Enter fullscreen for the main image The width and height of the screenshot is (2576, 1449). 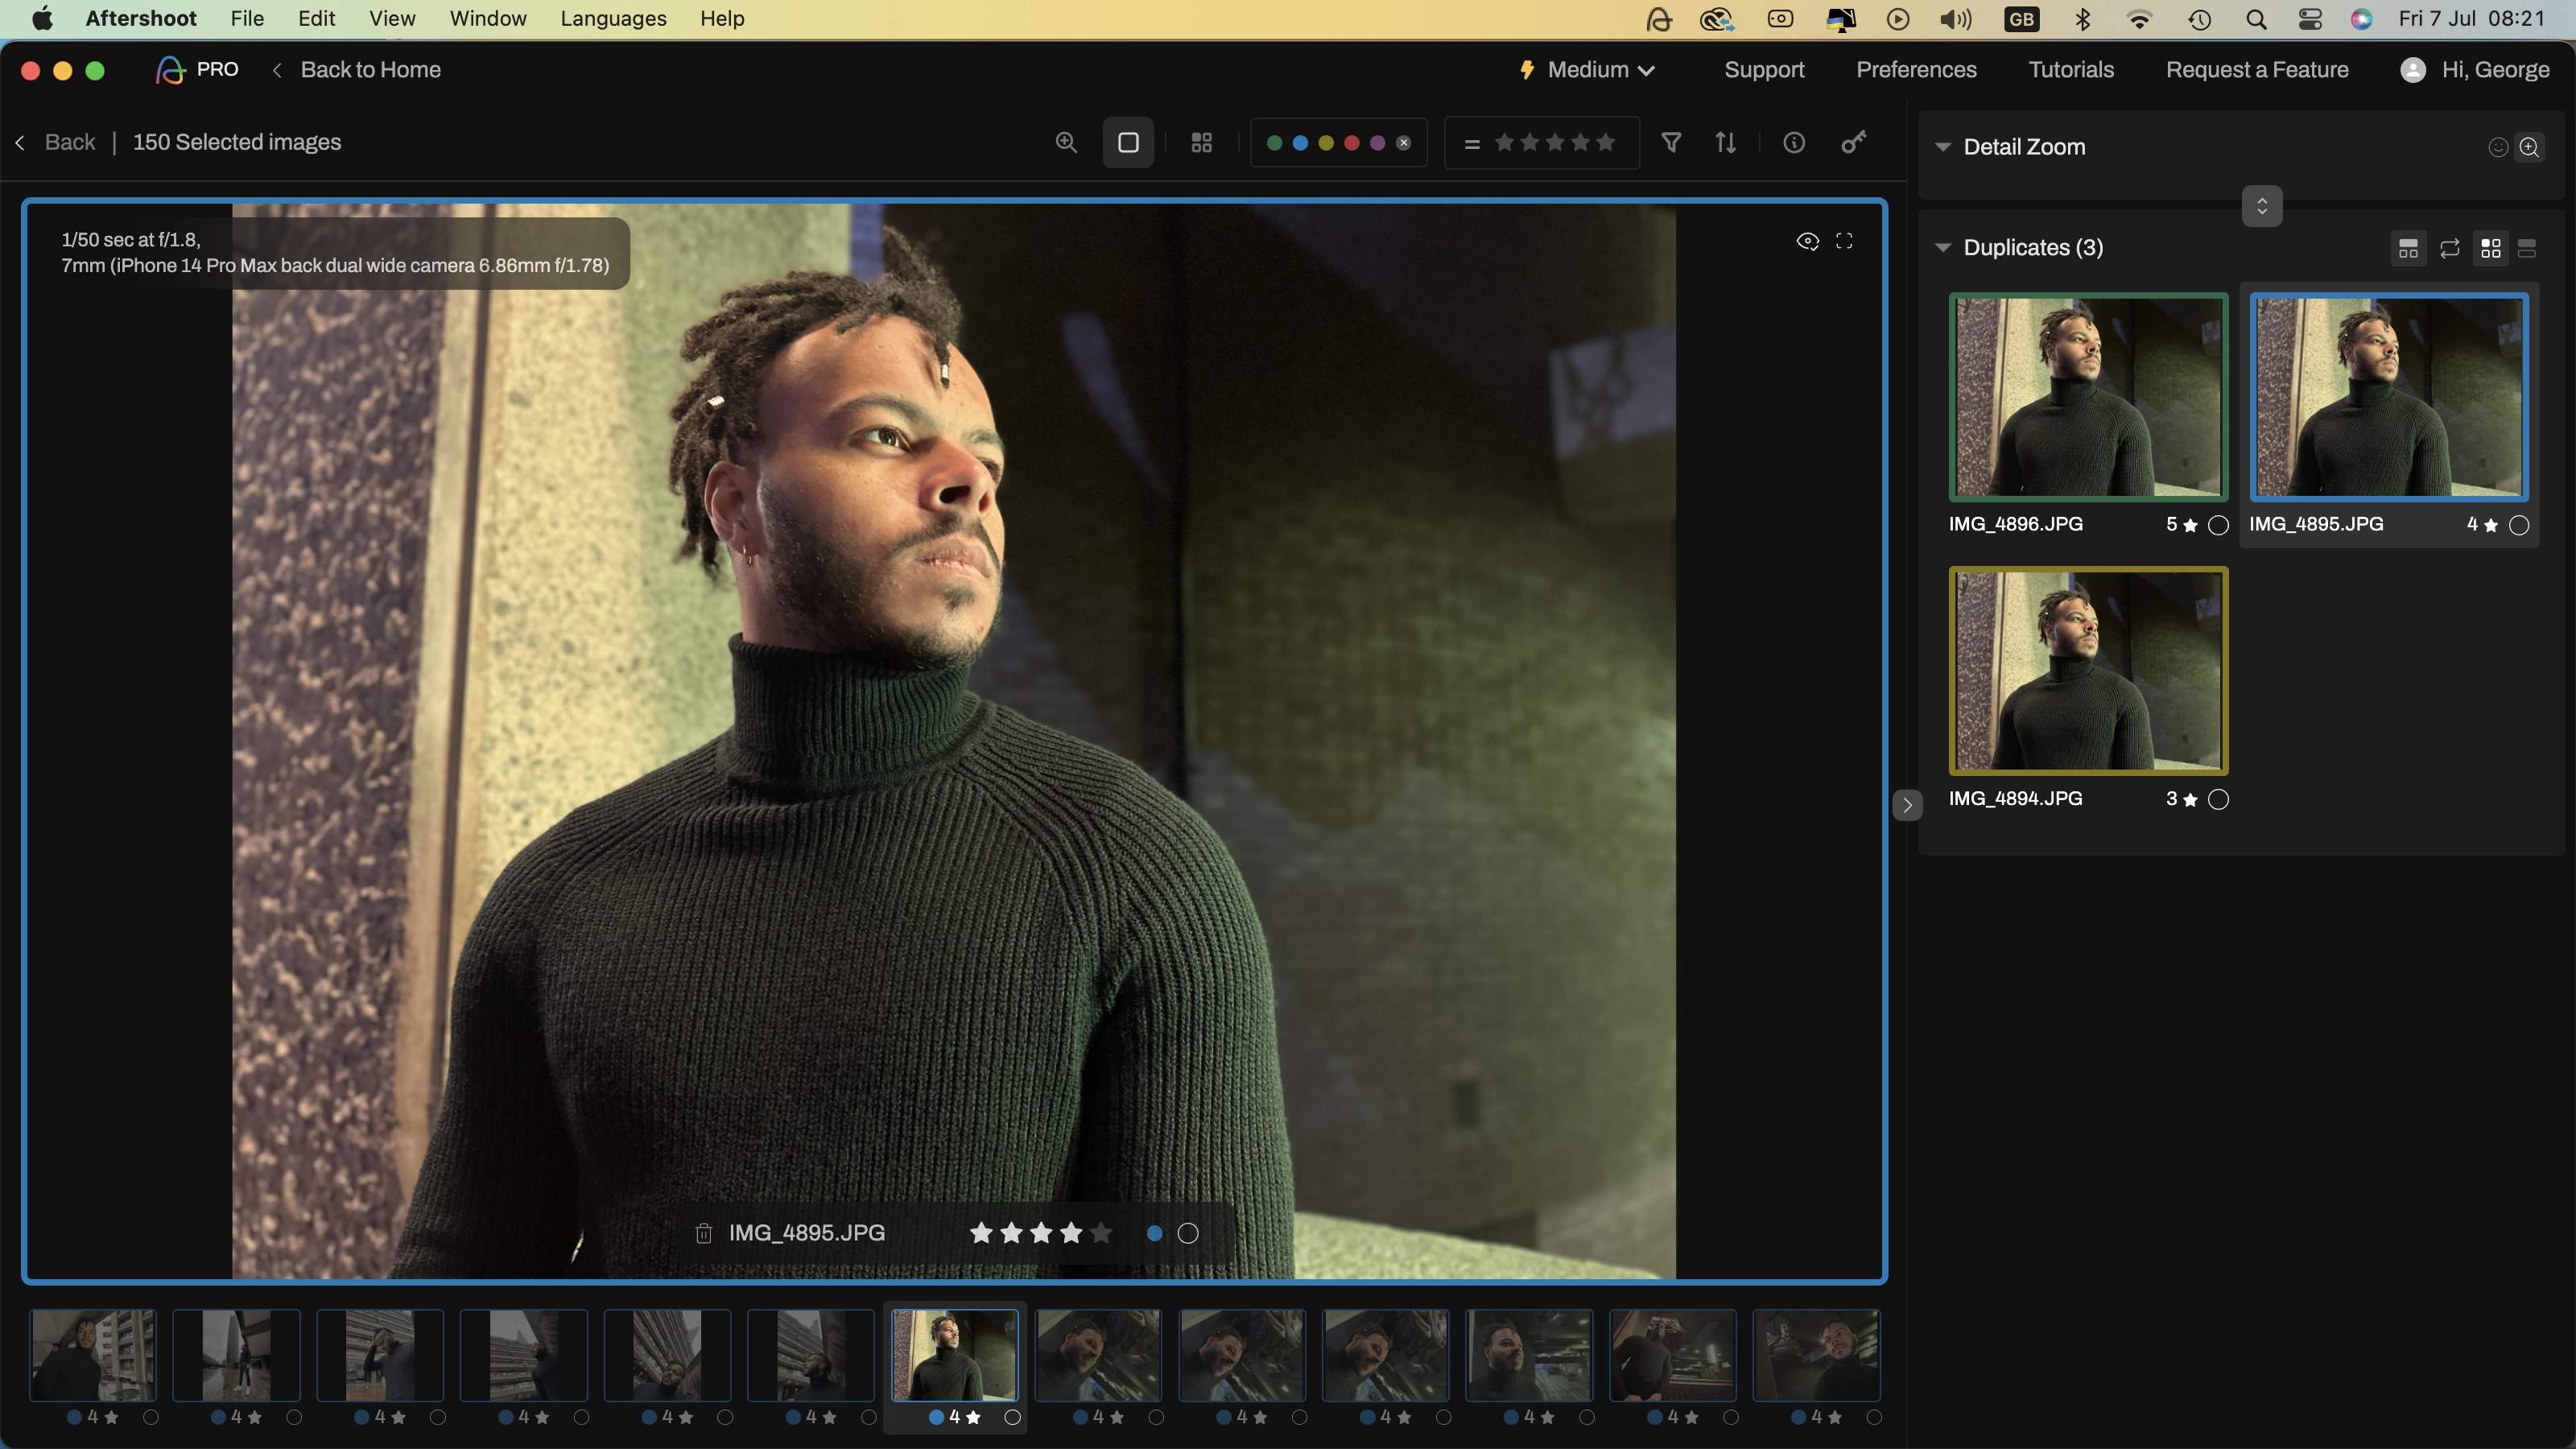click(1844, 241)
